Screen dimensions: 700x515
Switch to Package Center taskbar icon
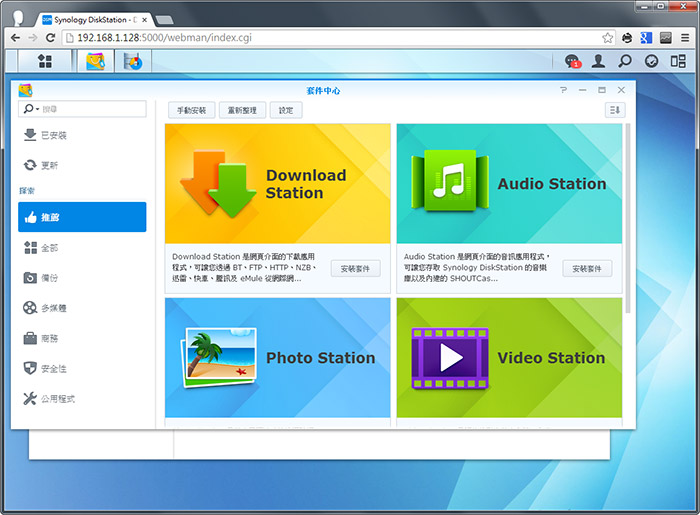[x=95, y=61]
